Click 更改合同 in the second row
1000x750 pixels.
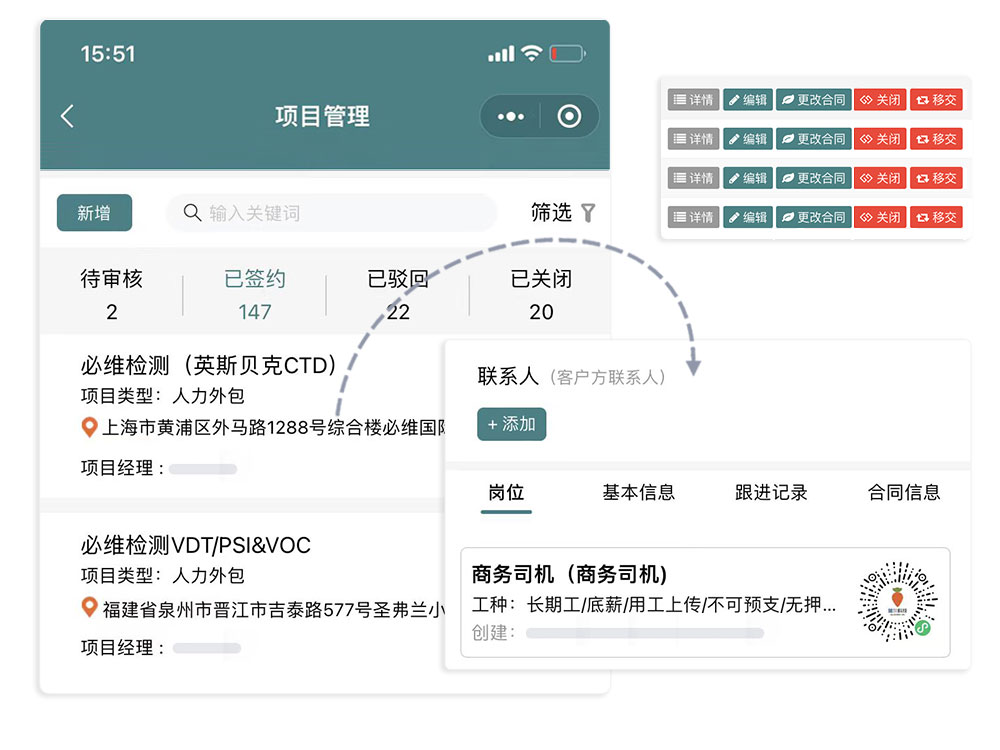click(x=813, y=139)
